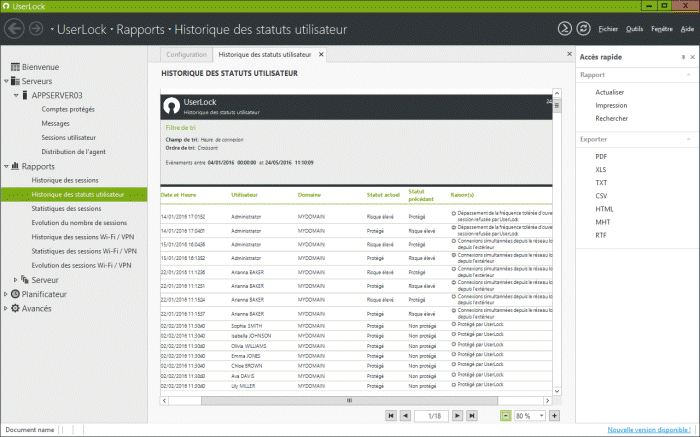Jump to last report page
Image resolution: width=700 pixels, height=437 pixels.
[472, 416]
